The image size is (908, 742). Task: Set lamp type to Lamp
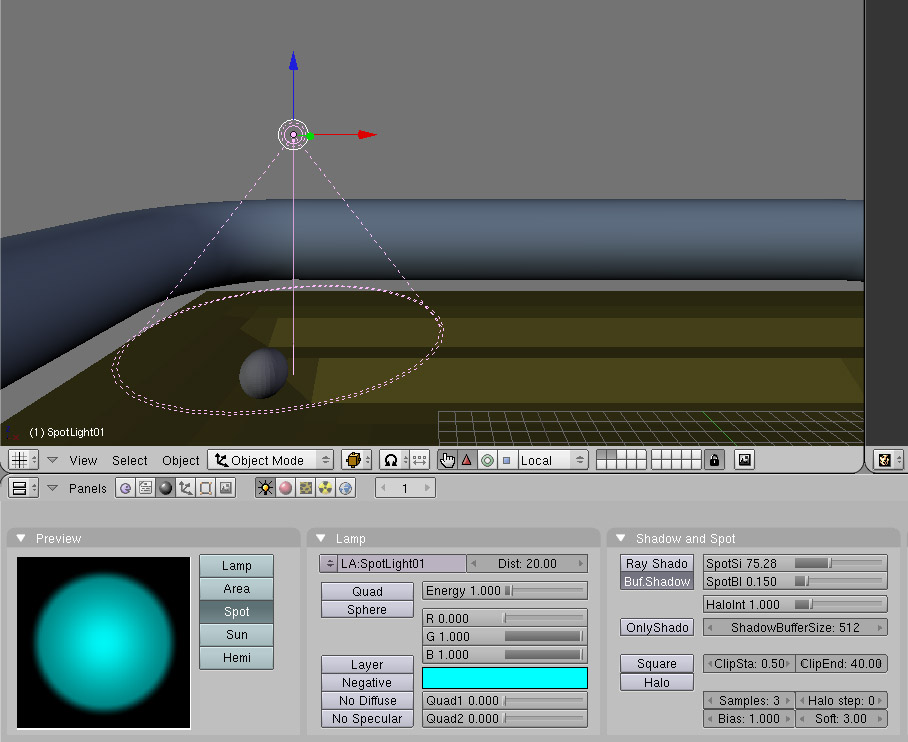pos(236,565)
